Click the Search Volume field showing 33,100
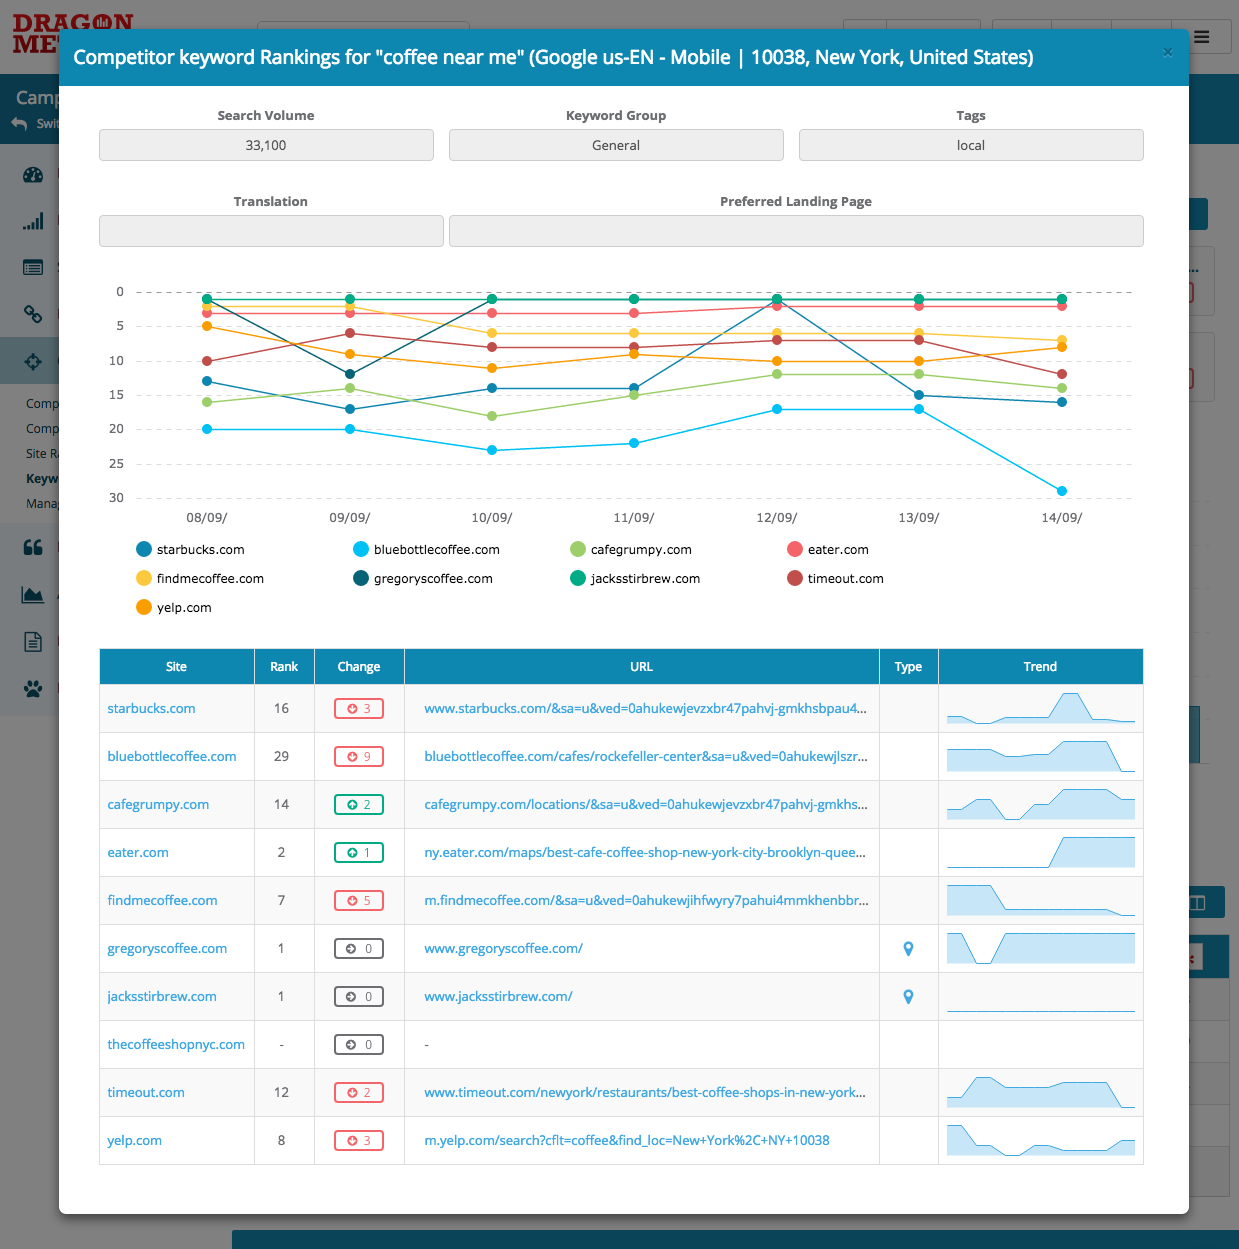The image size is (1239, 1249). pyautogui.click(x=266, y=146)
